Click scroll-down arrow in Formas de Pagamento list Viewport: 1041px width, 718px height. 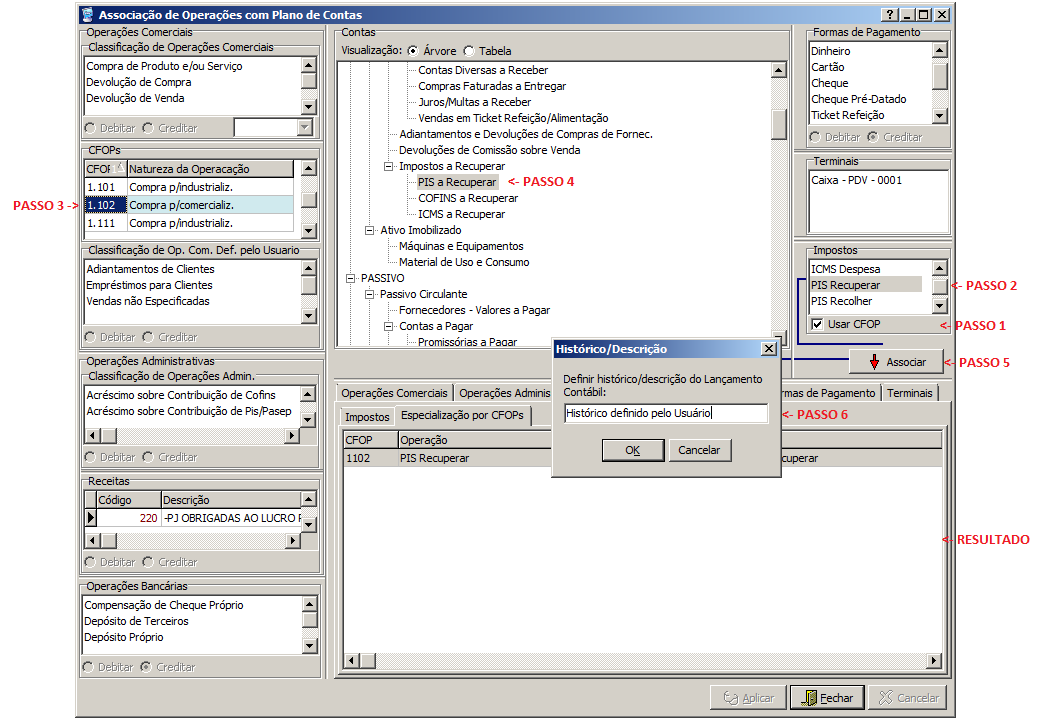click(940, 116)
